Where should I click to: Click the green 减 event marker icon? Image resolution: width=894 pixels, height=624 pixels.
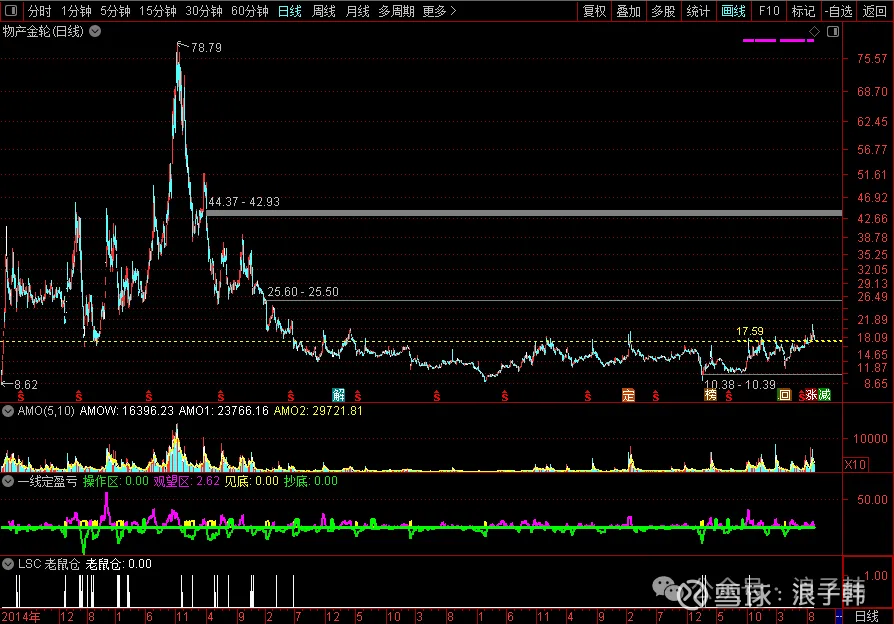(824, 395)
